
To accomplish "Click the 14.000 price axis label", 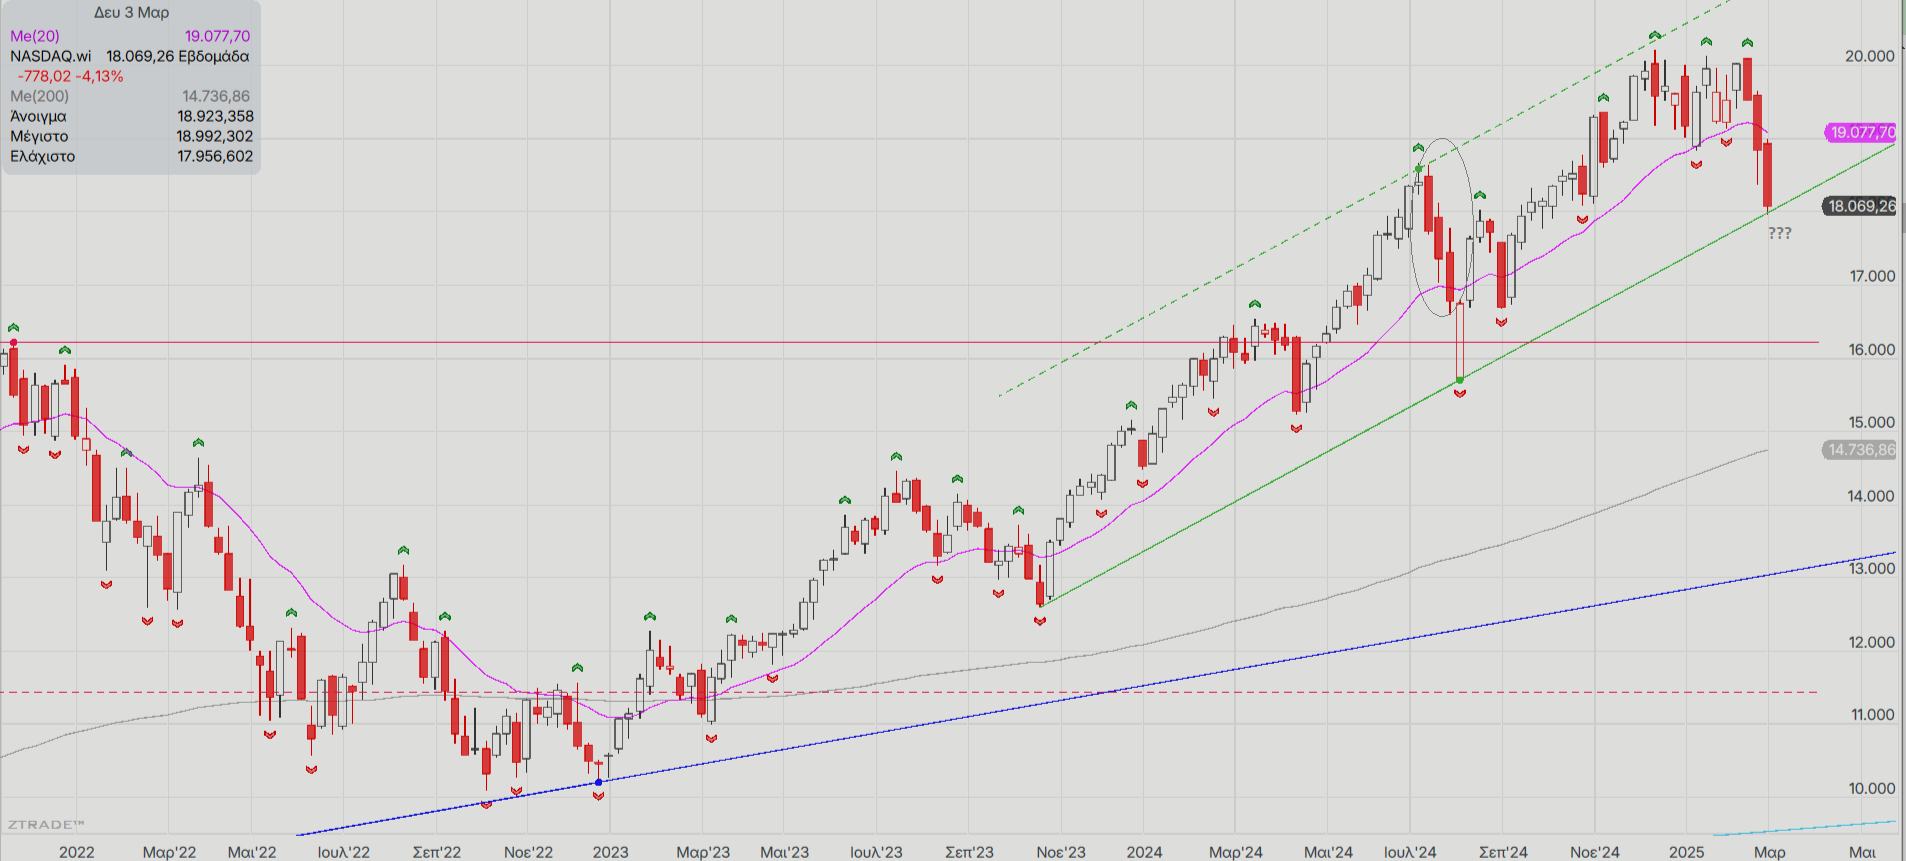I will 1872,496.
